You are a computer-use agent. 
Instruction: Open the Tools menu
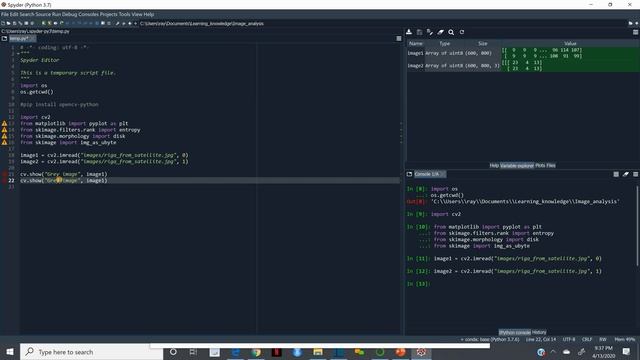coord(124,14)
